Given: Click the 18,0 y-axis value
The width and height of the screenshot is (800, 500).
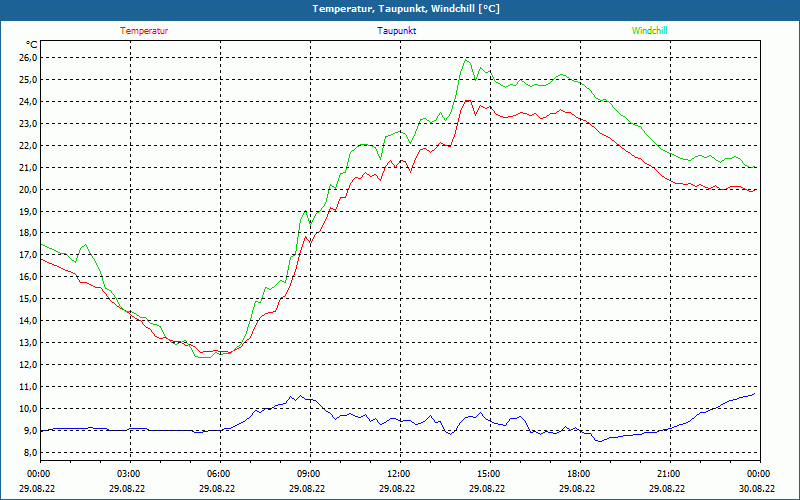Looking at the screenshot, I should click(x=28, y=233).
